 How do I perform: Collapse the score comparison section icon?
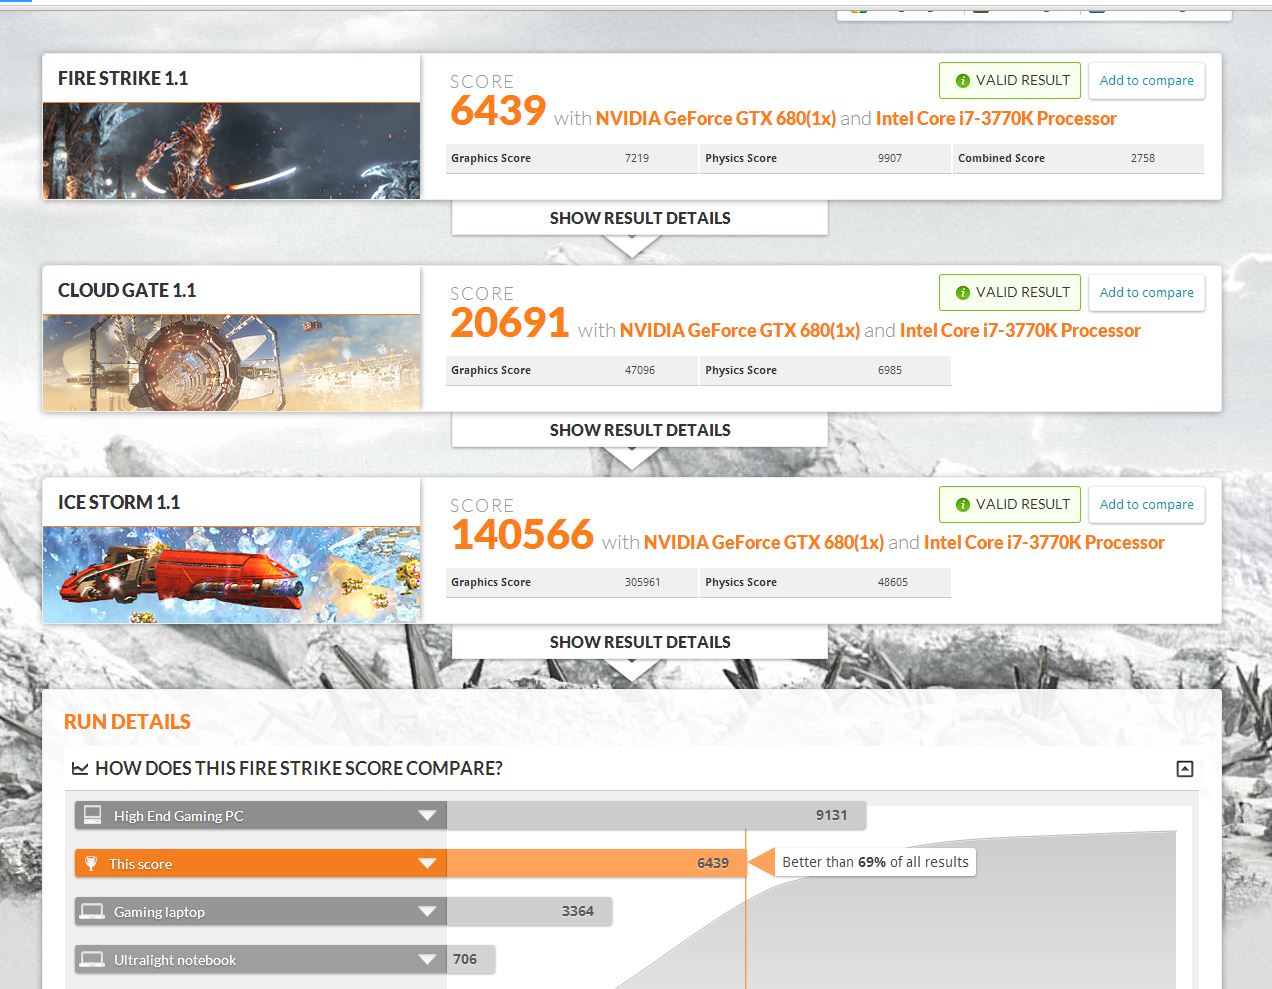click(1185, 769)
